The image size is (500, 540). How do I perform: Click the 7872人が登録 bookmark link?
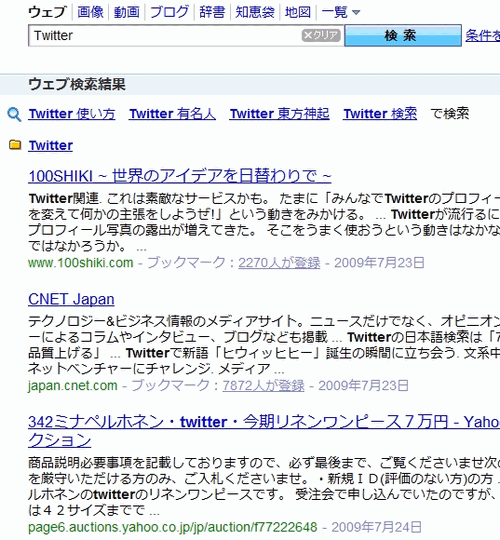point(263,385)
